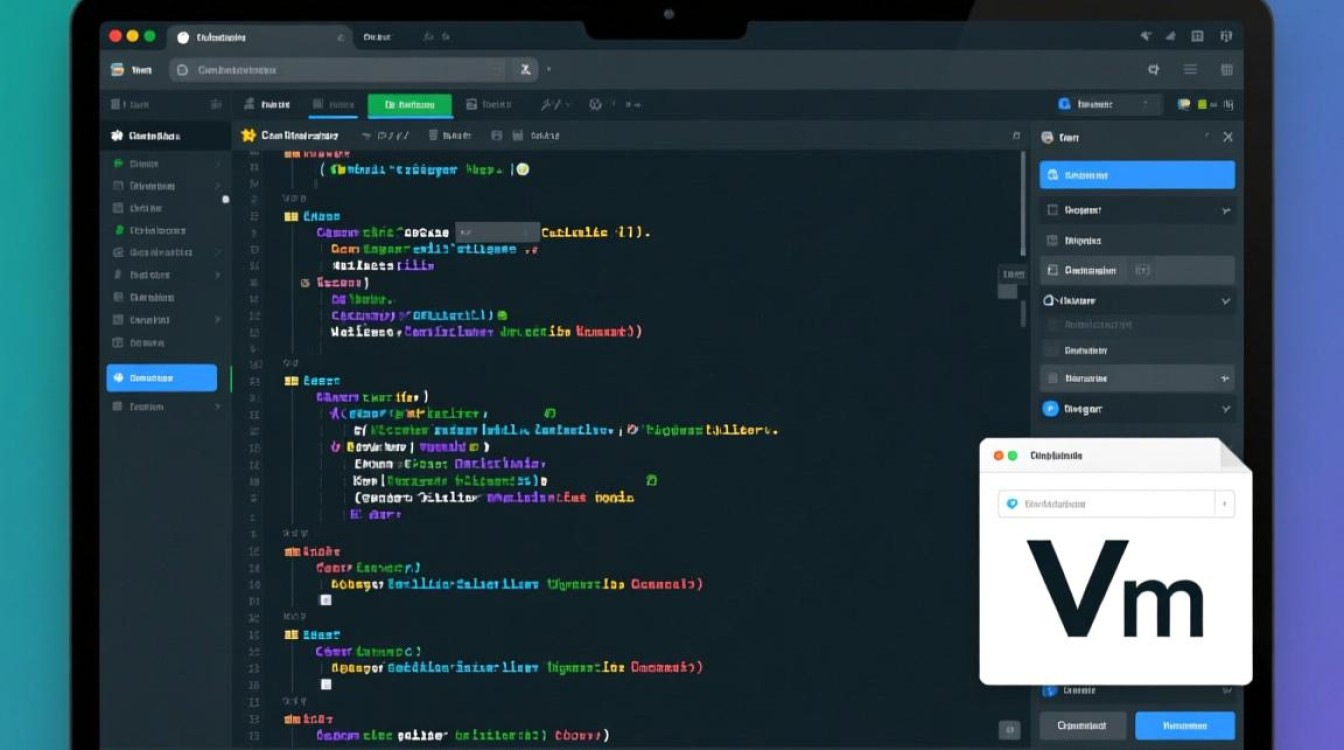This screenshot has height=750, width=1344.
Task: Select the green highlighted toolbar tab
Action: (410, 104)
